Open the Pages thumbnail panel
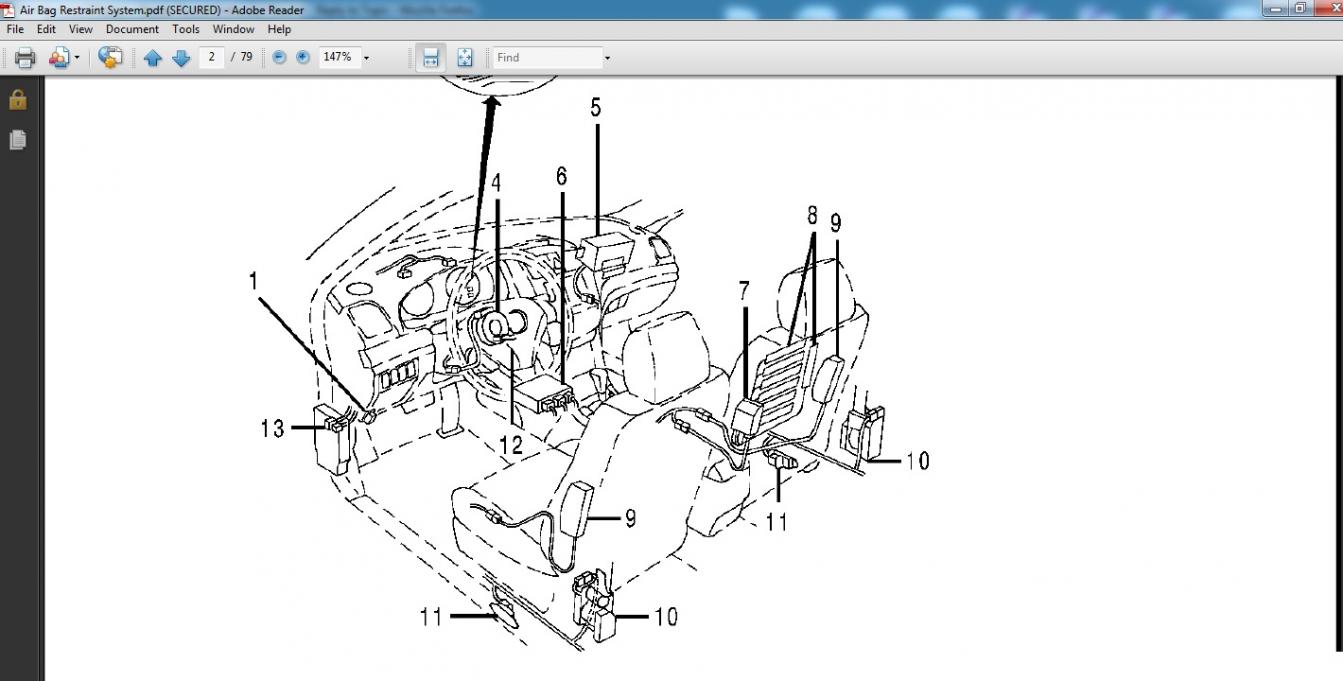 [17, 140]
